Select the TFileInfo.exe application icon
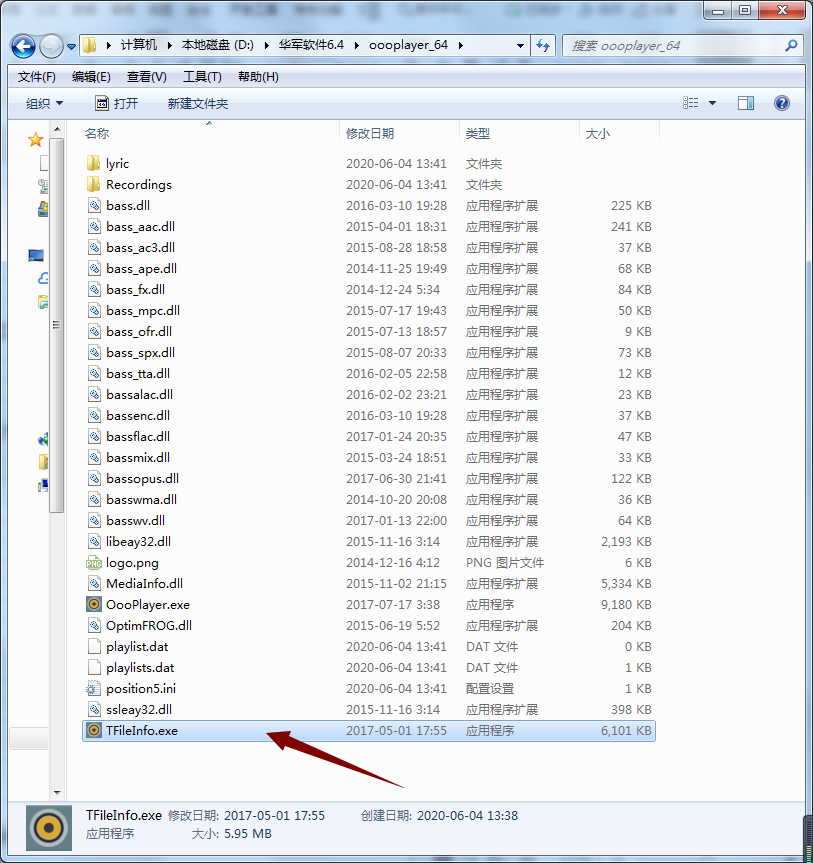813x863 pixels. point(94,730)
